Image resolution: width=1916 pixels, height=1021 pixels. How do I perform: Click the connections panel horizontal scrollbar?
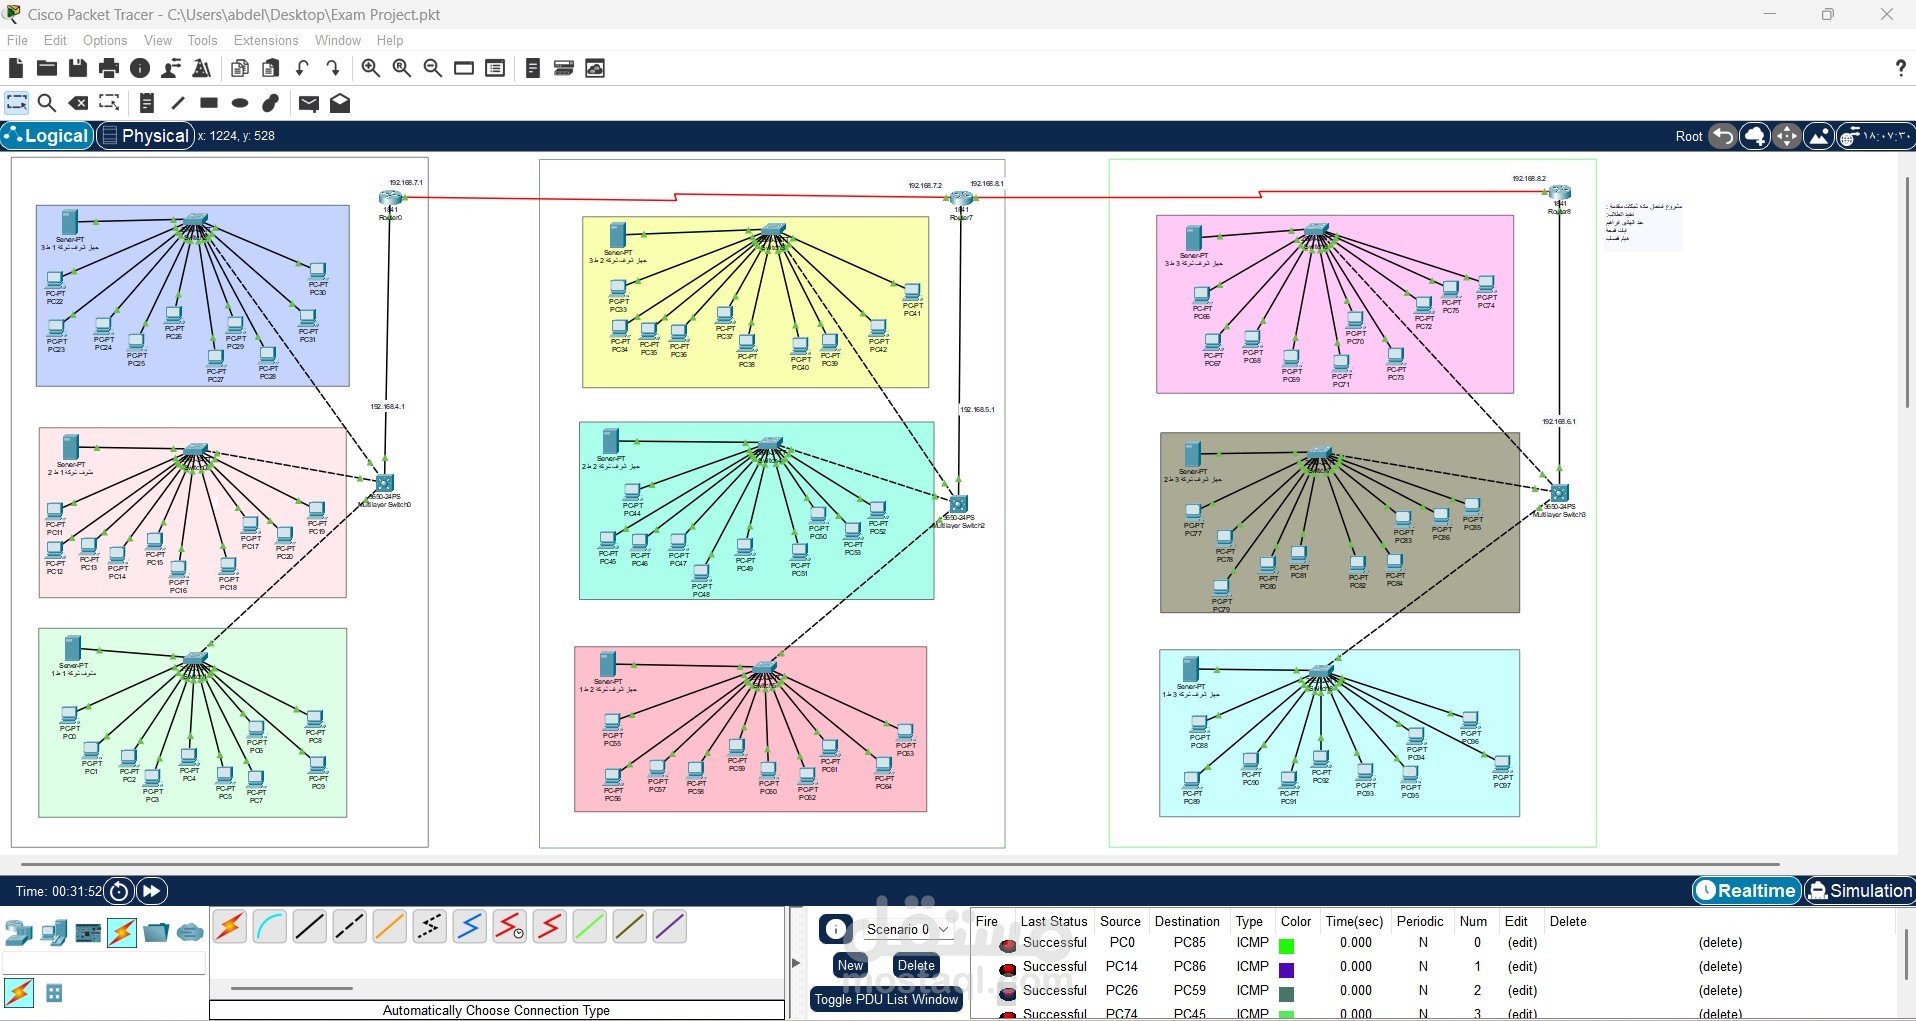[292, 988]
